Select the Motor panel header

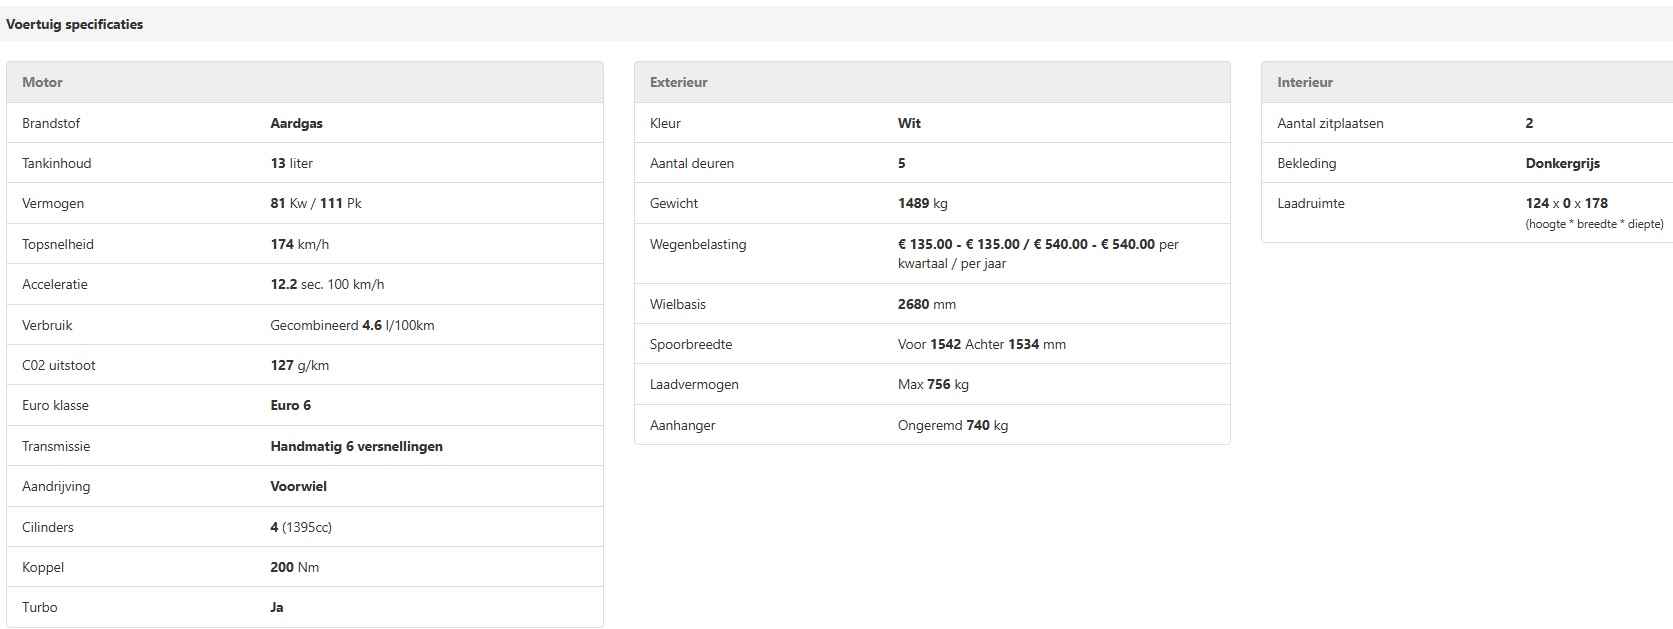click(x=305, y=82)
